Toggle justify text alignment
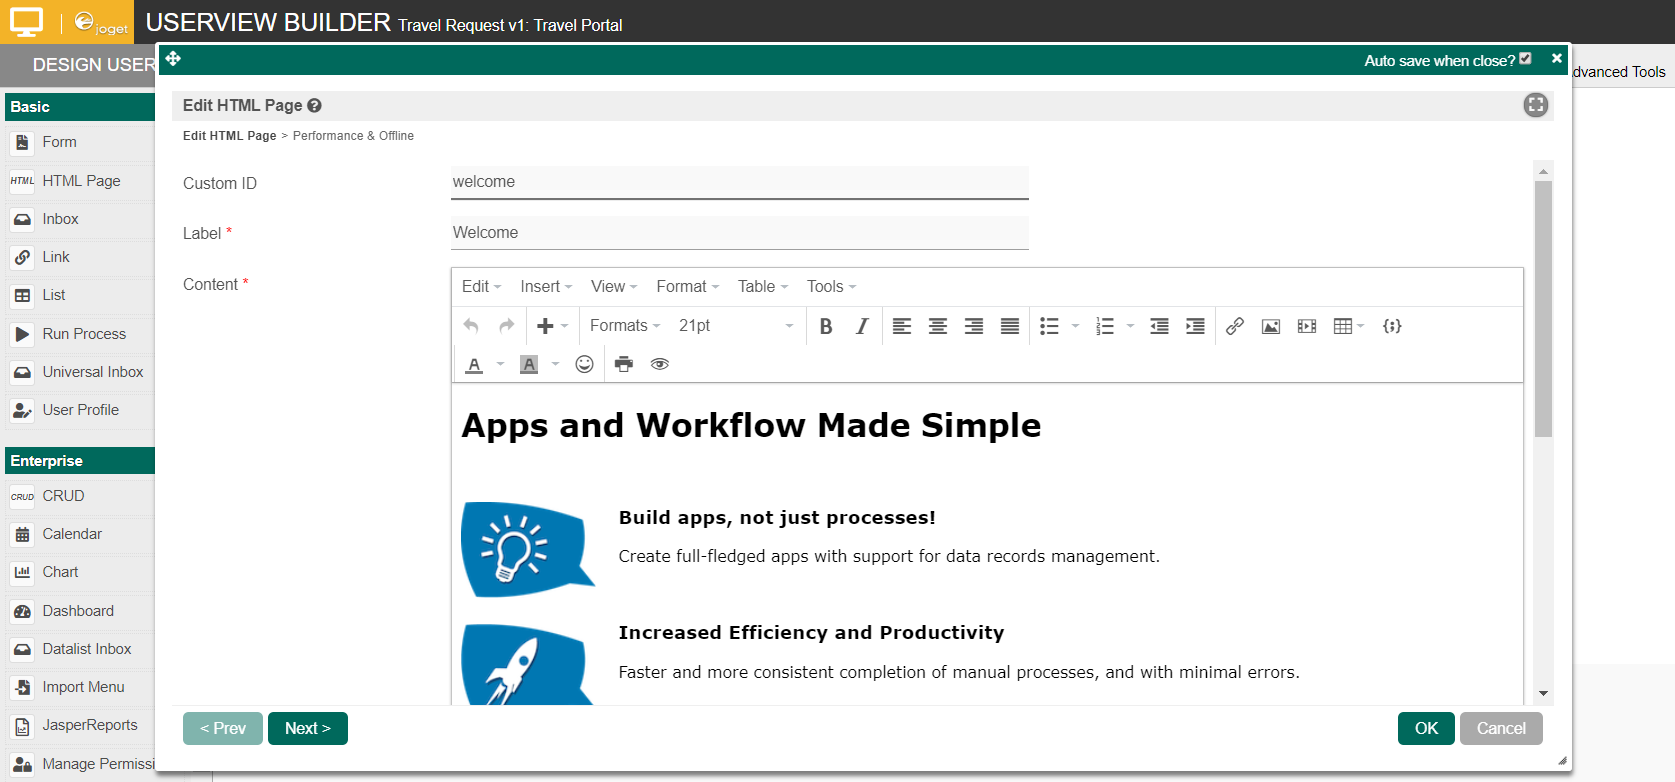This screenshot has height=782, width=1675. 1010,326
